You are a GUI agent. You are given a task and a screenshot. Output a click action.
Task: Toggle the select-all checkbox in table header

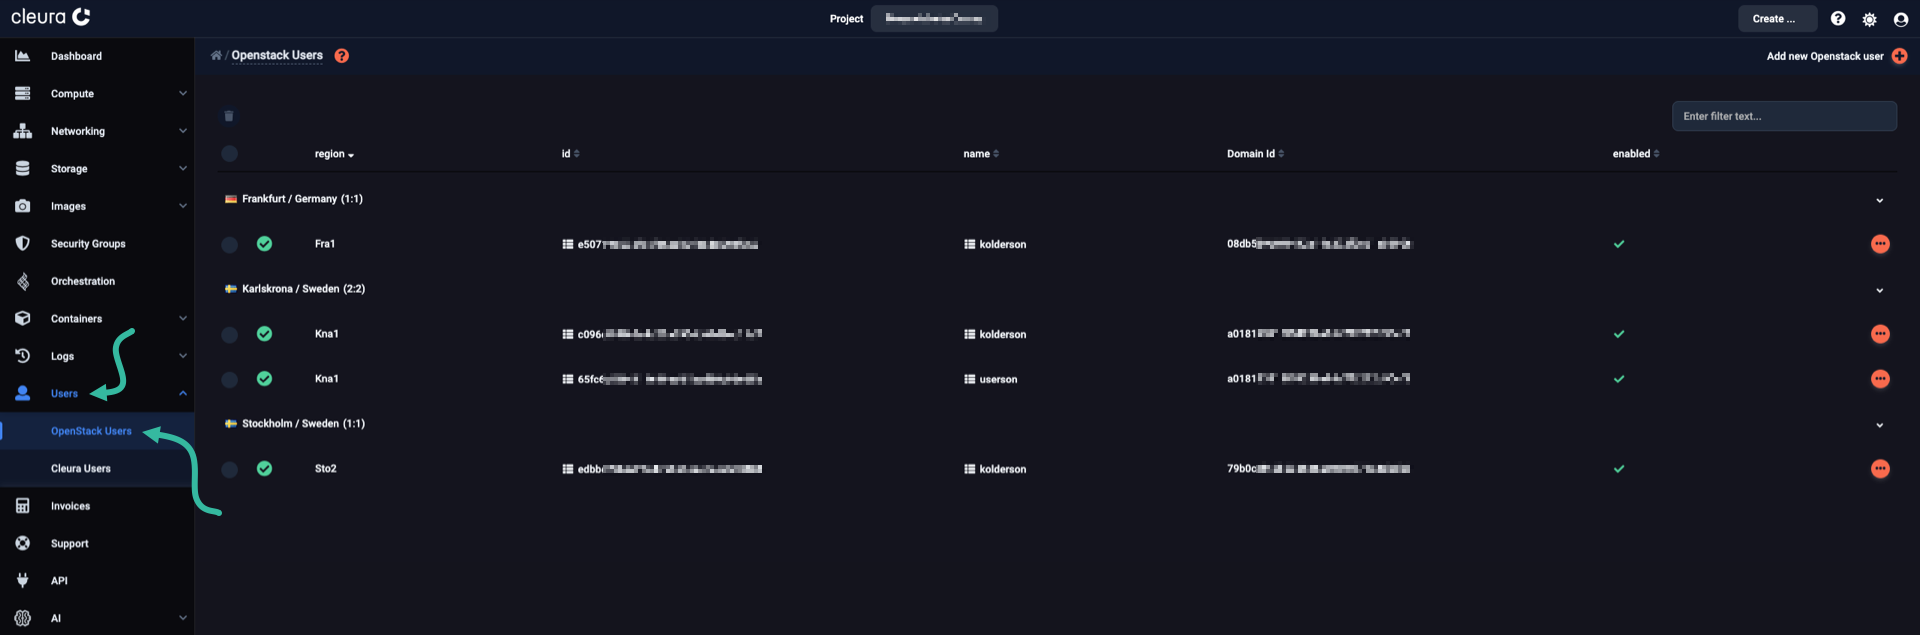tap(229, 153)
